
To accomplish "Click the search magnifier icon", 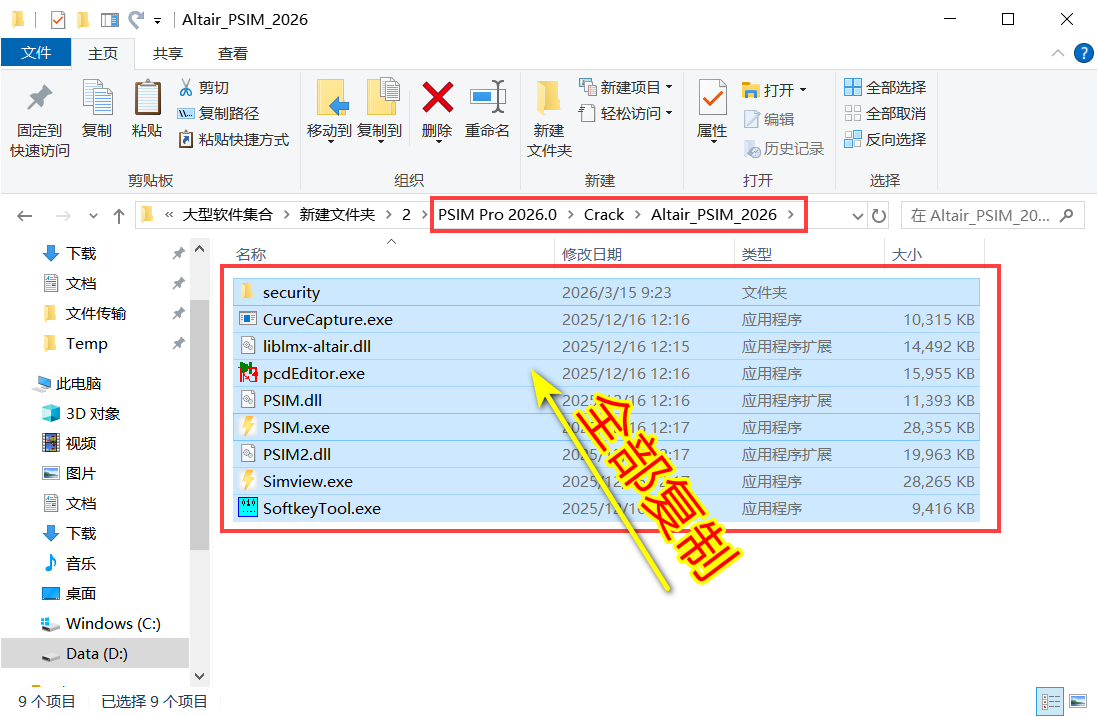I will [x=1066, y=215].
